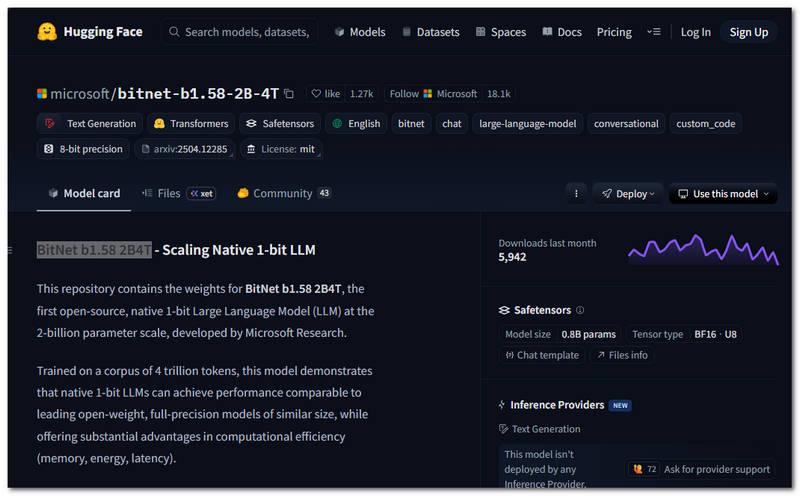
Task: Open Files info link
Action: pos(622,356)
